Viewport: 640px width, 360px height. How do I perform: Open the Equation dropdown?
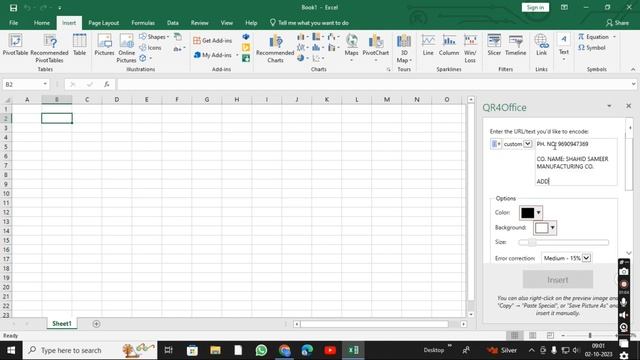614,37
